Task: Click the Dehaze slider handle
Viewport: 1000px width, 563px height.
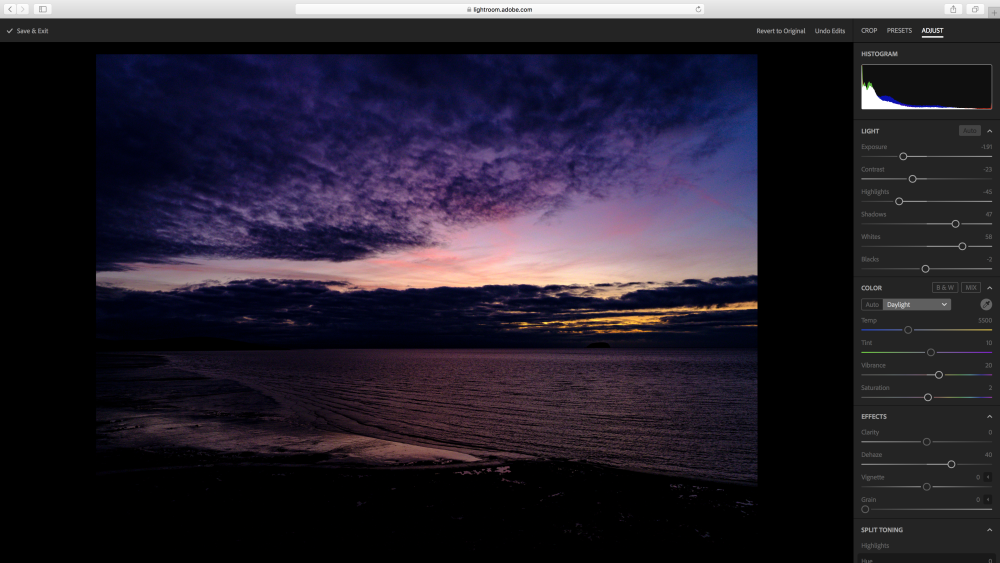Action: (952, 464)
